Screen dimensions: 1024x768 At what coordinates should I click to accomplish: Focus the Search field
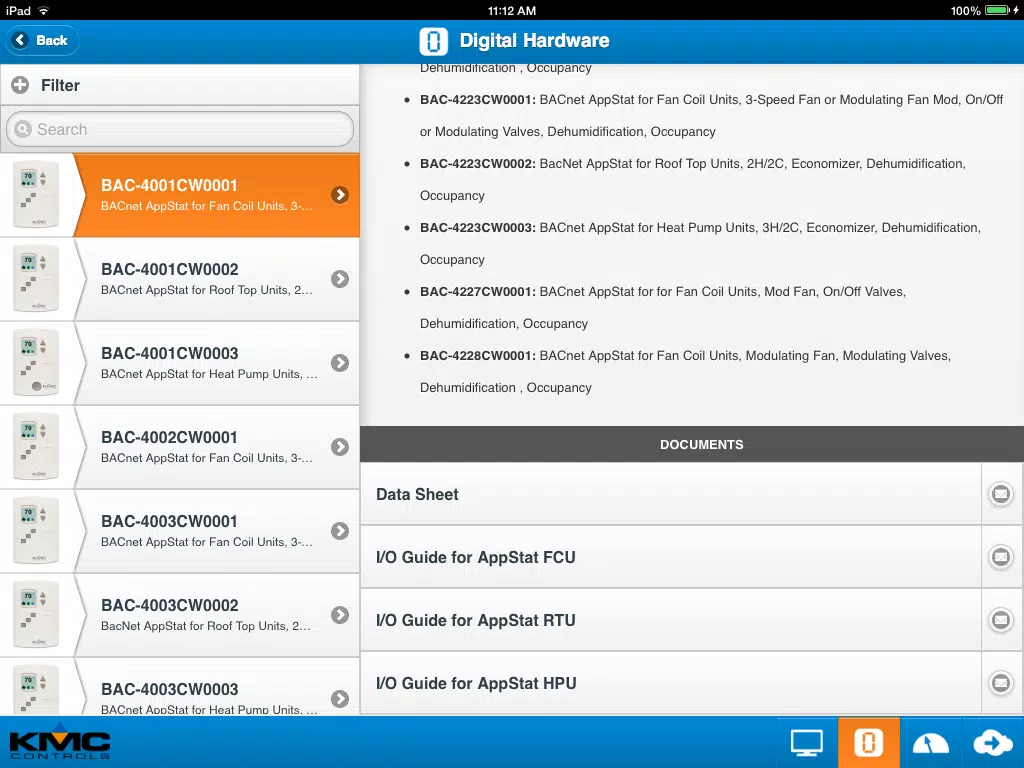180,129
